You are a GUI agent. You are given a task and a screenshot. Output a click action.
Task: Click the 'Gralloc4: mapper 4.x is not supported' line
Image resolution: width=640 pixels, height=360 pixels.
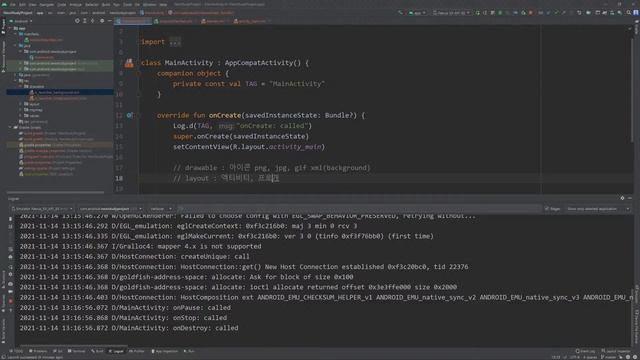pos(140,247)
